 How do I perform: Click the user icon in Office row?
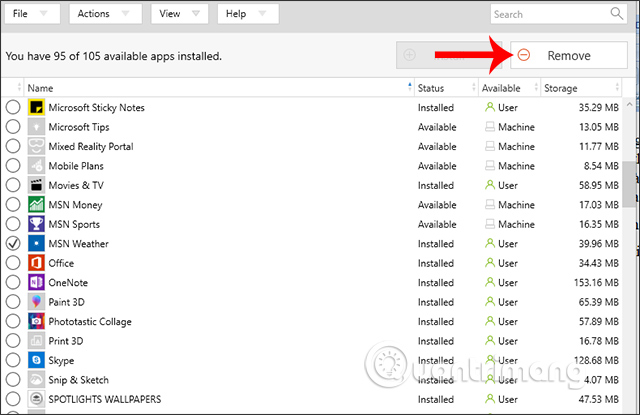pos(490,263)
